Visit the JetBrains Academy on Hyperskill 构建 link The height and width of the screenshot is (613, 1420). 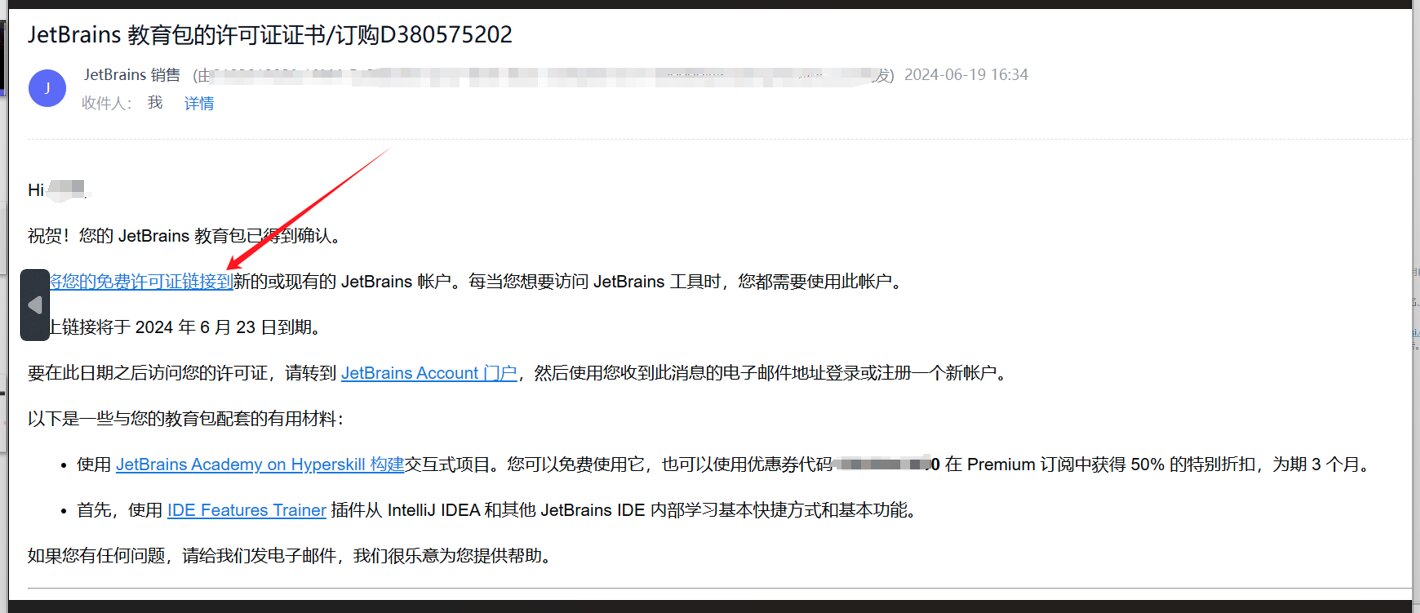pos(260,464)
